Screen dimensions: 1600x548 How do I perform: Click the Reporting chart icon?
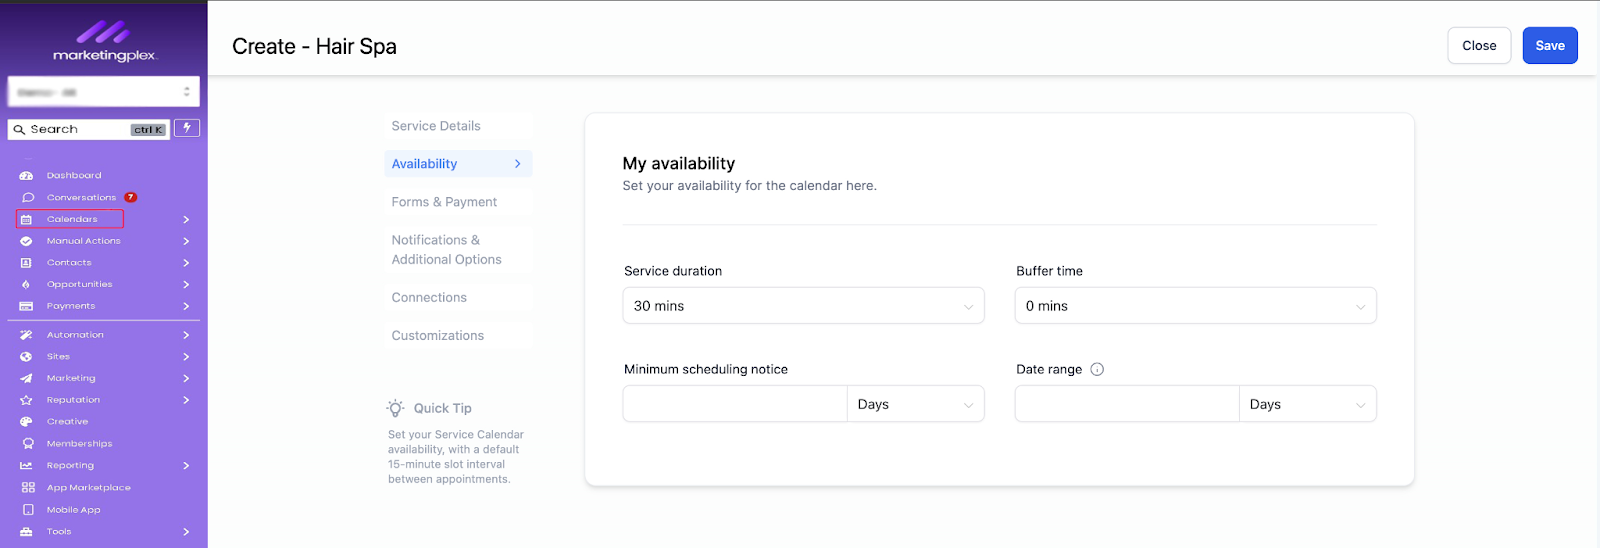[x=26, y=466]
